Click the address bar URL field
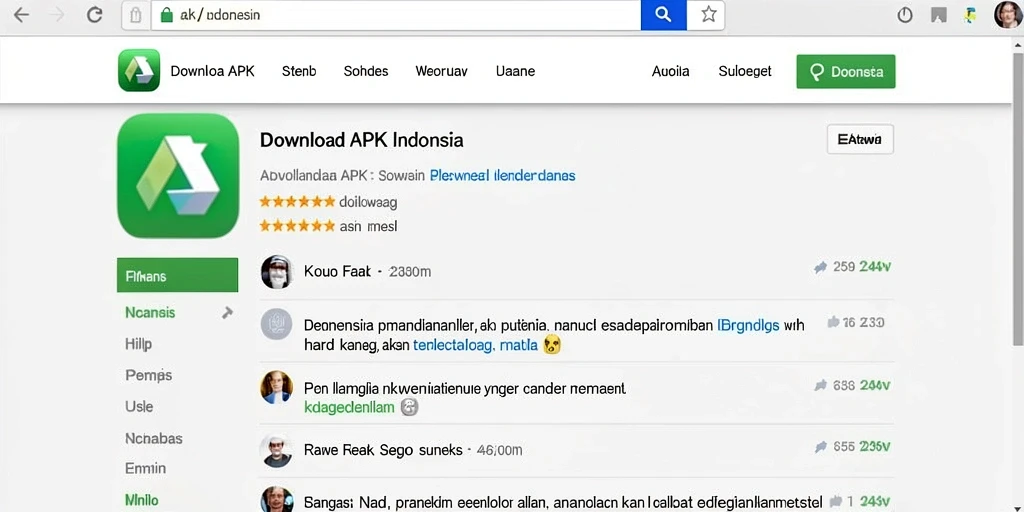Viewport: 1024px width, 512px height. point(396,15)
